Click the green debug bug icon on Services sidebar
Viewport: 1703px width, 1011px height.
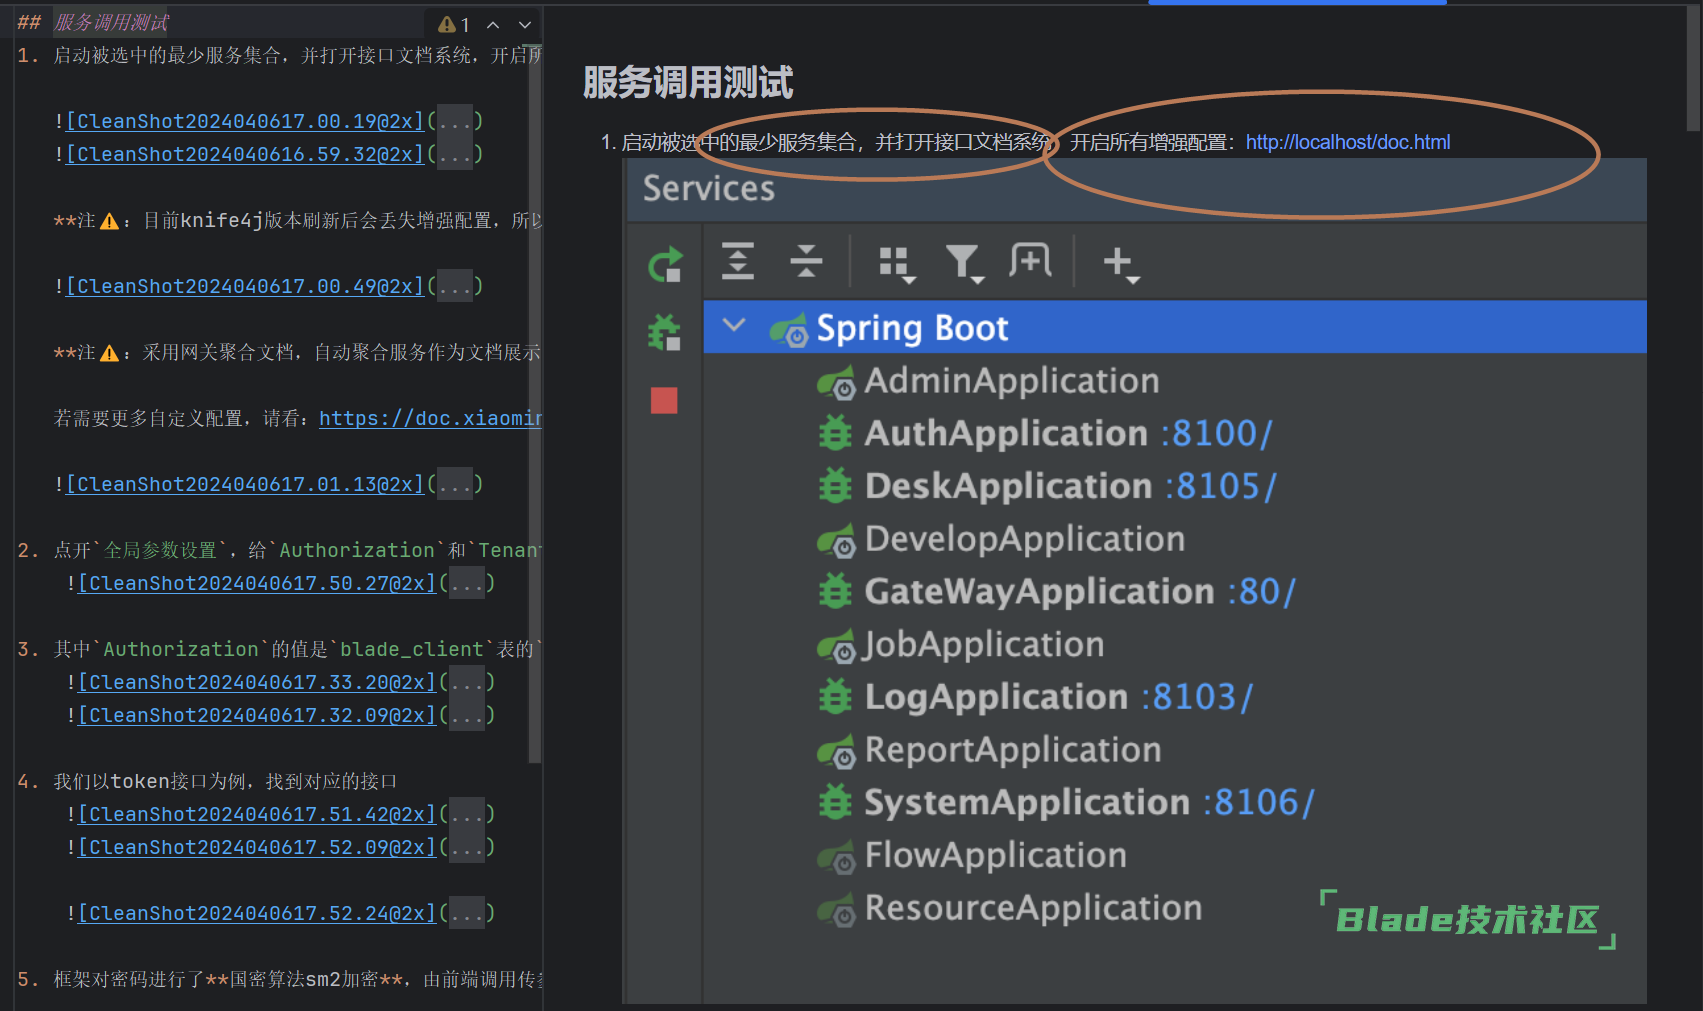tap(664, 332)
